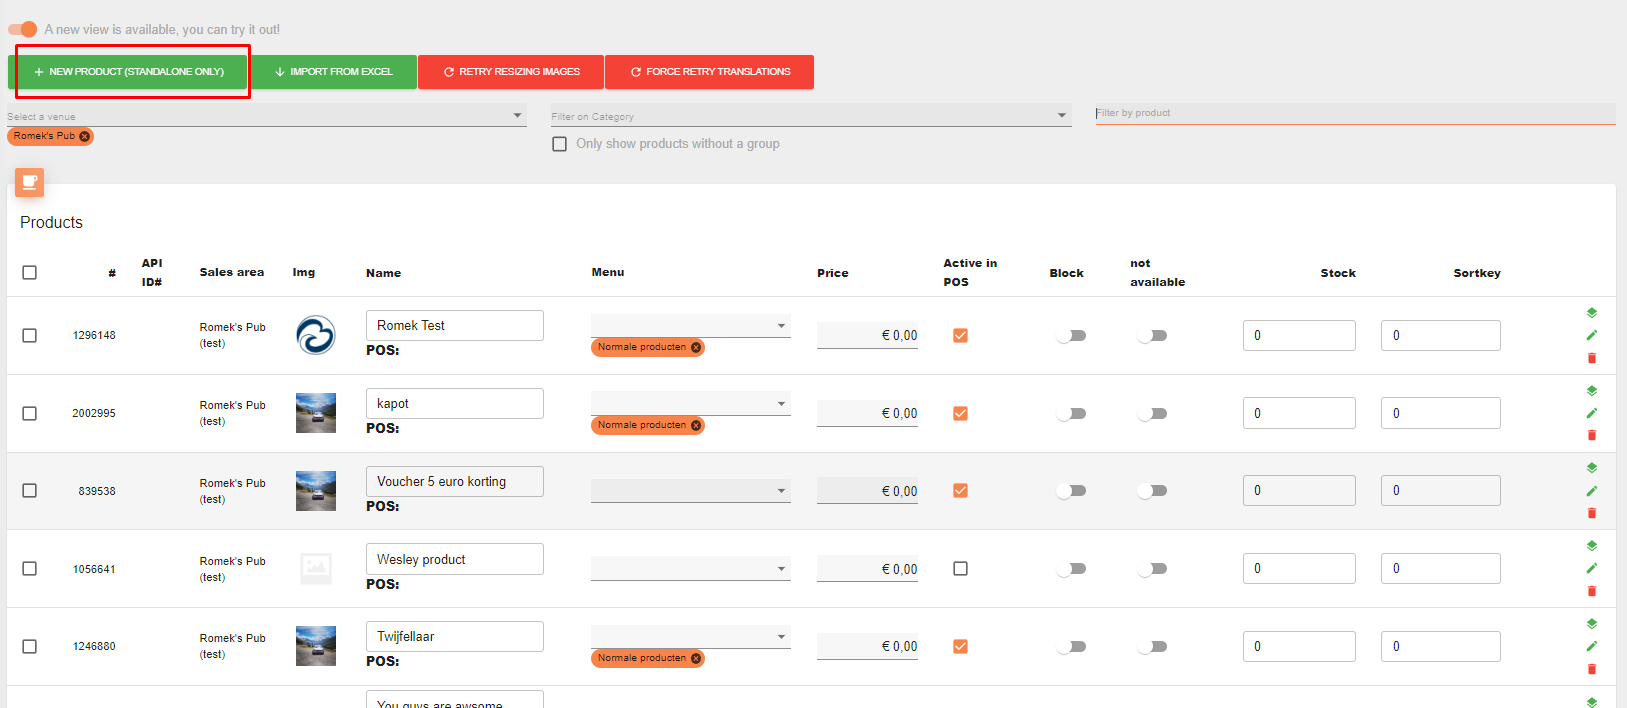Click Import from Excel button

(333, 72)
